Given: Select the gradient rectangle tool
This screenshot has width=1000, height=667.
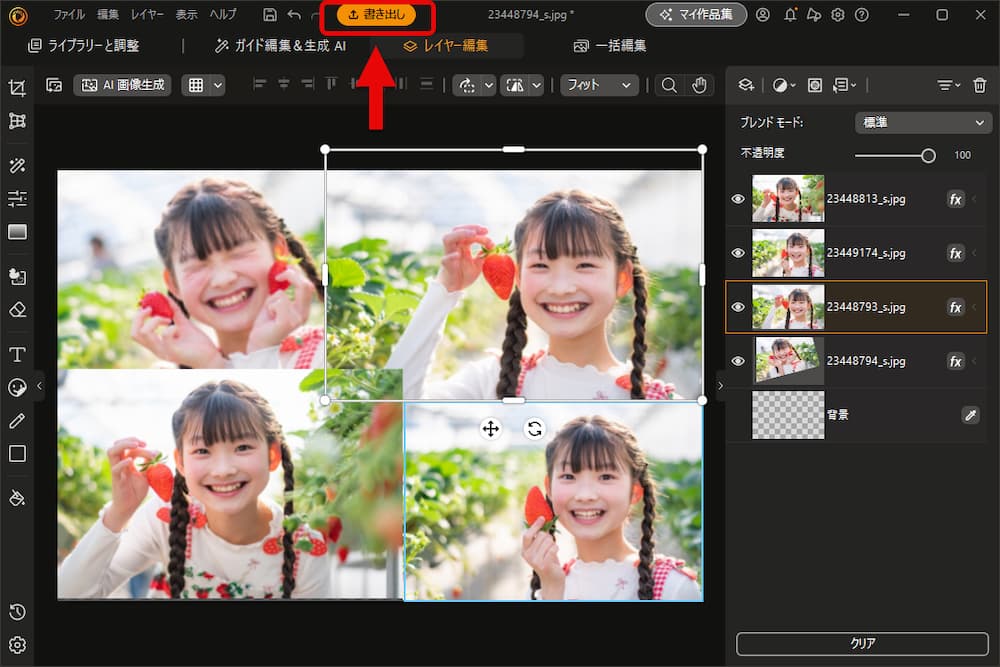Looking at the screenshot, I should click(17, 232).
